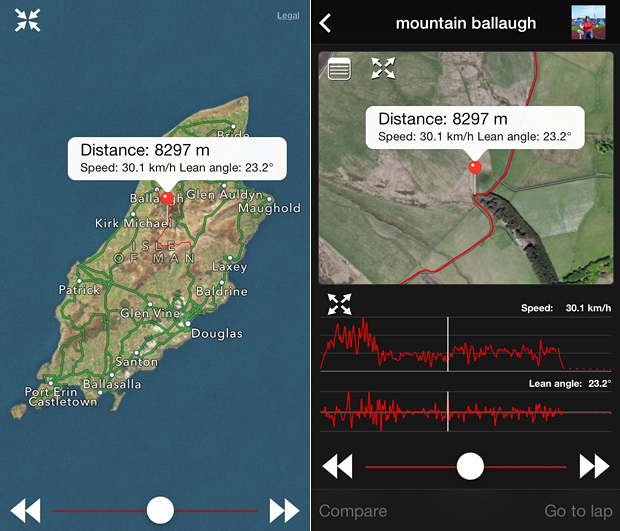The height and width of the screenshot is (531, 620).
Task: Expand the satellite map to full screen
Action: (x=383, y=69)
